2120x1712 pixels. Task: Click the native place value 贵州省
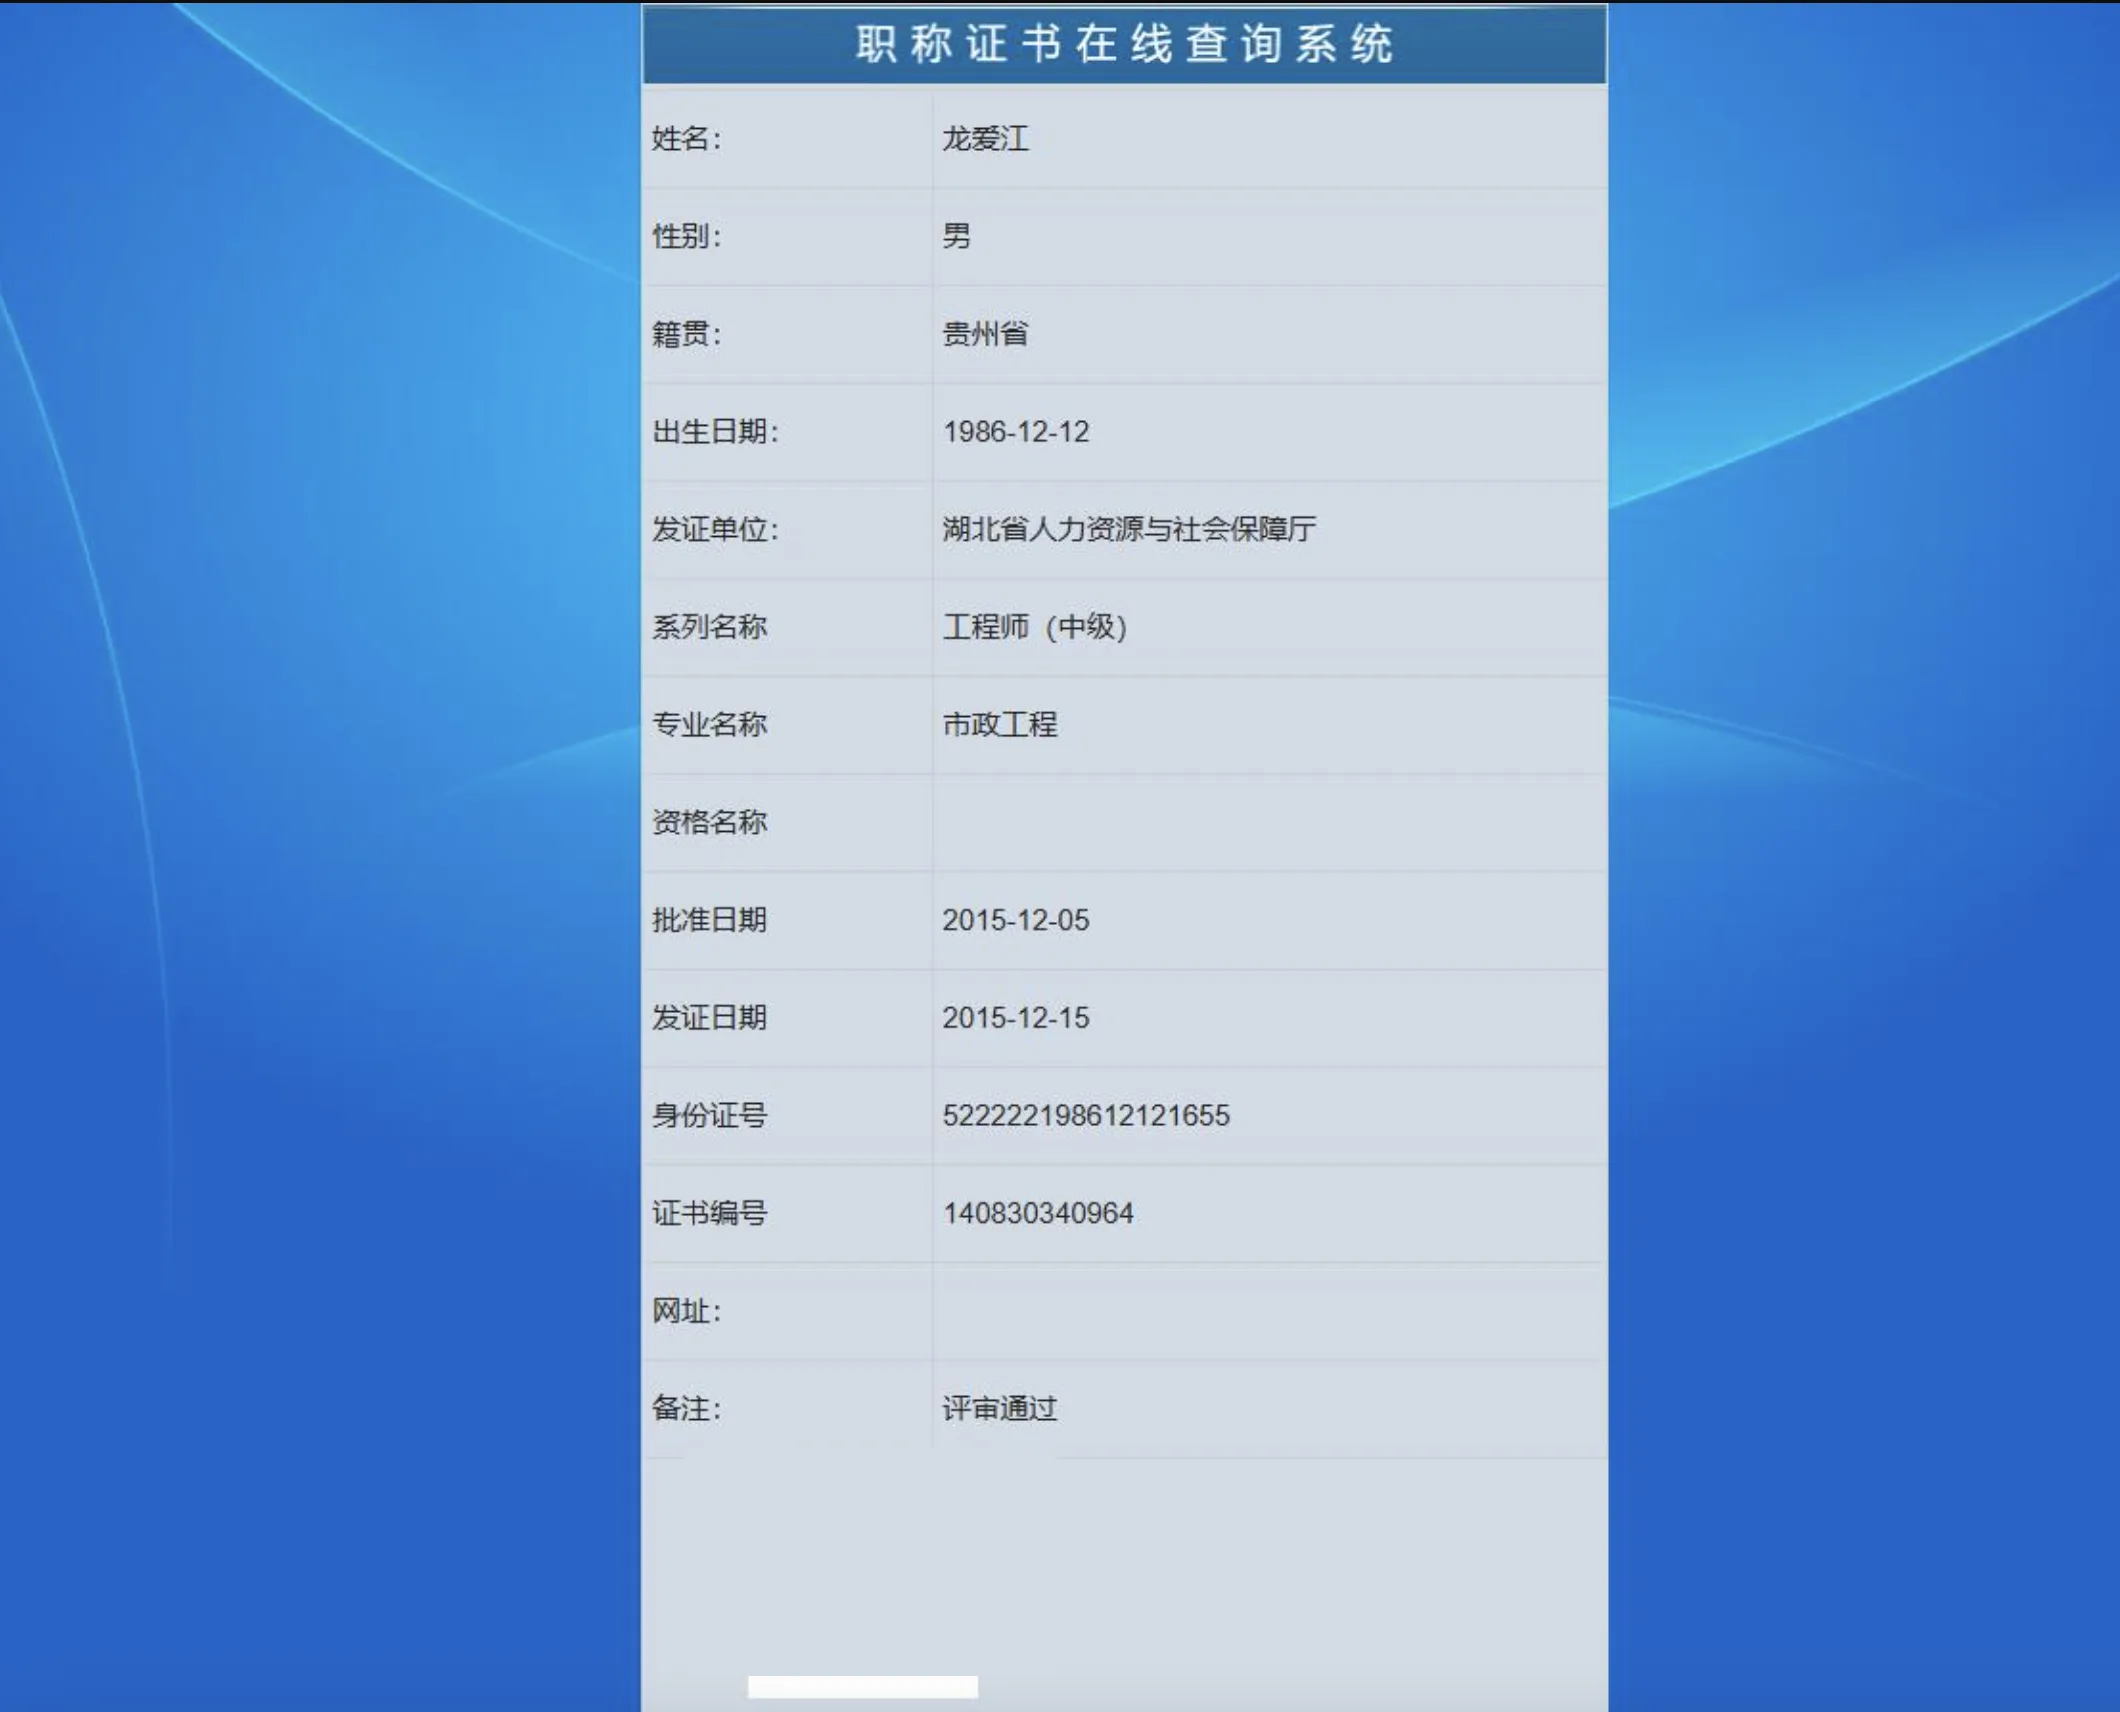pyautogui.click(x=985, y=334)
